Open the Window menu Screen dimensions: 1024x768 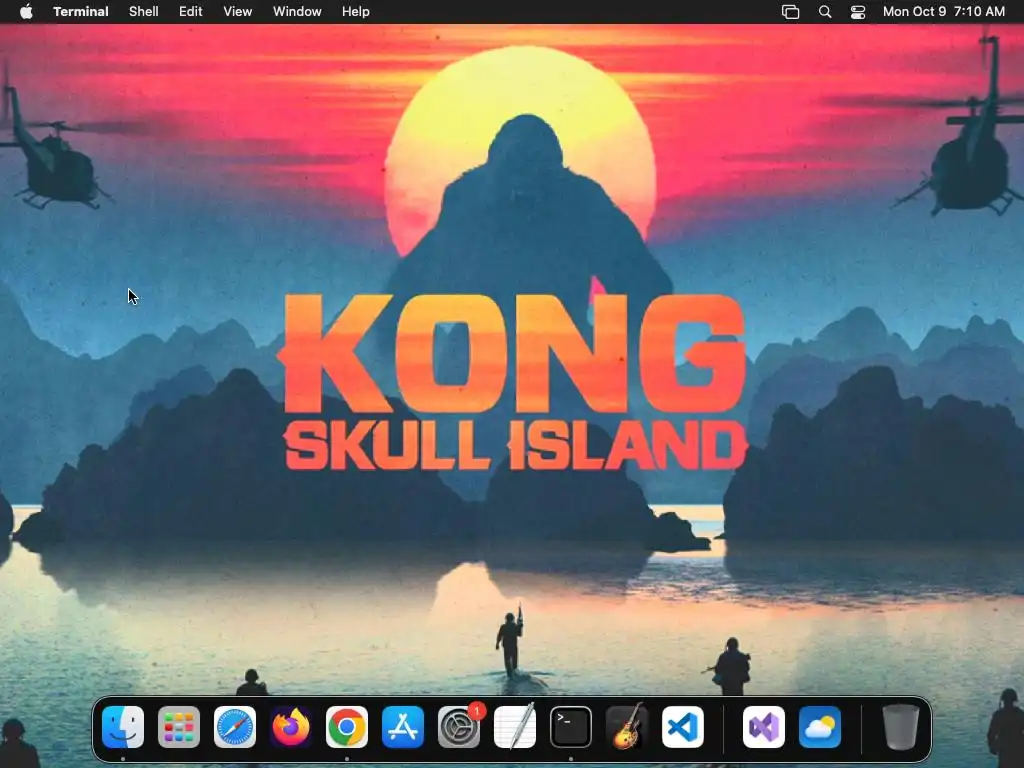pos(297,12)
